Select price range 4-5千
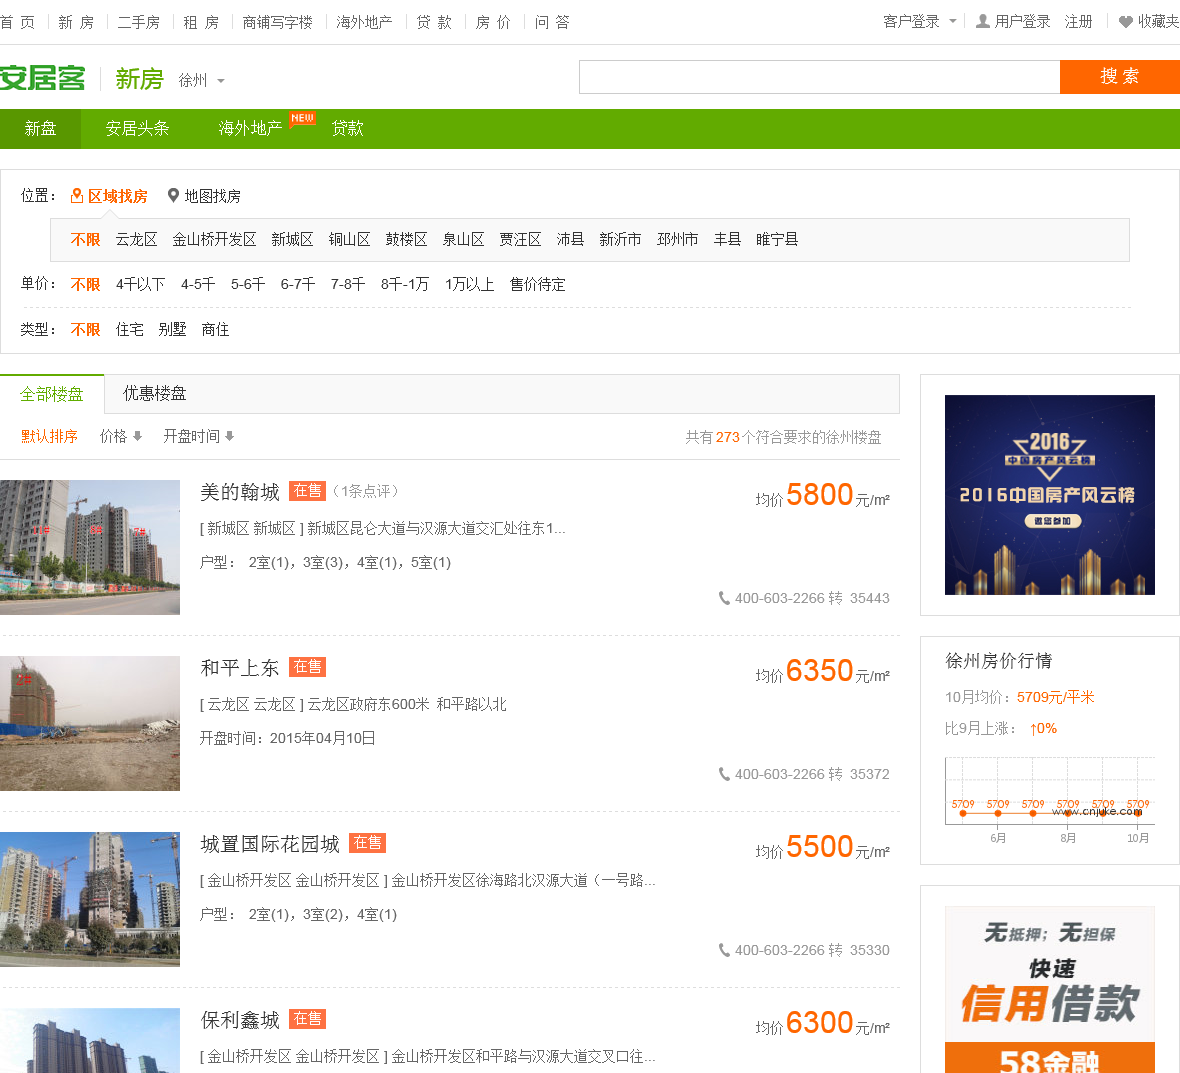The width and height of the screenshot is (1180, 1073). [x=198, y=284]
